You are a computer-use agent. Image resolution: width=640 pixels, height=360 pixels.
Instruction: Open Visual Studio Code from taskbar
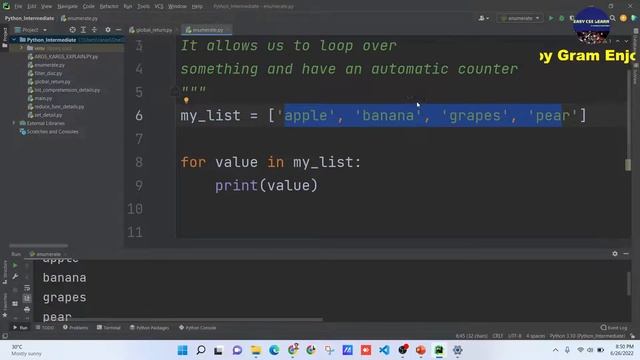point(384,350)
